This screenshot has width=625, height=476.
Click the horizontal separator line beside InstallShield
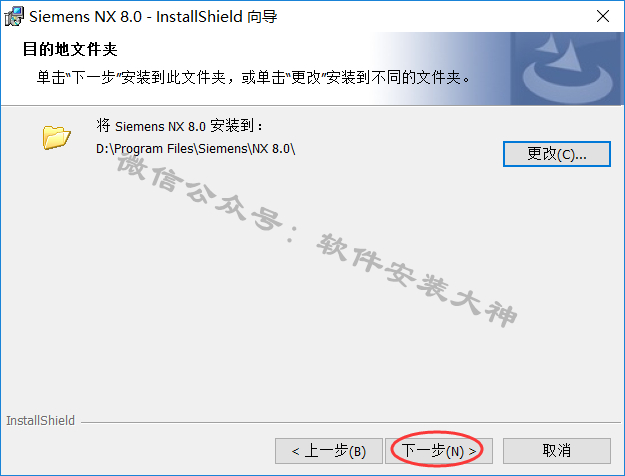[351, 422]
